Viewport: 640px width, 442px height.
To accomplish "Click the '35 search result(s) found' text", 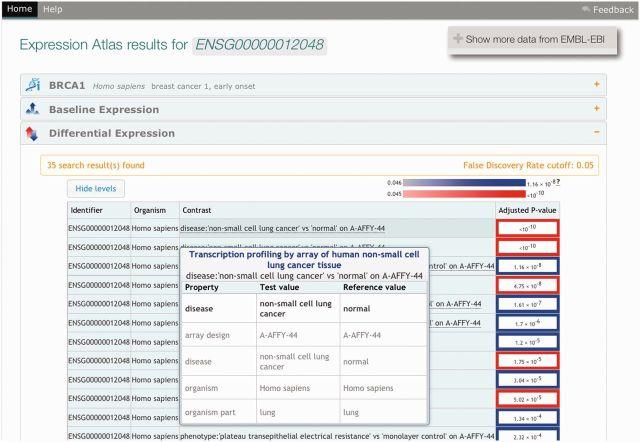I will (96, 165).
